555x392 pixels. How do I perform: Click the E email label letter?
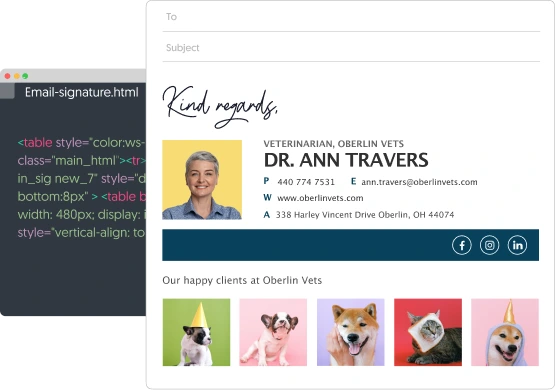(x=353, y=181)
